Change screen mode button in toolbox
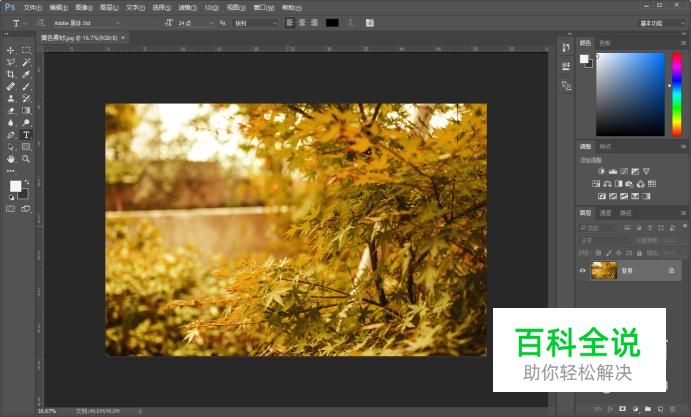 [x=26, y=209]
